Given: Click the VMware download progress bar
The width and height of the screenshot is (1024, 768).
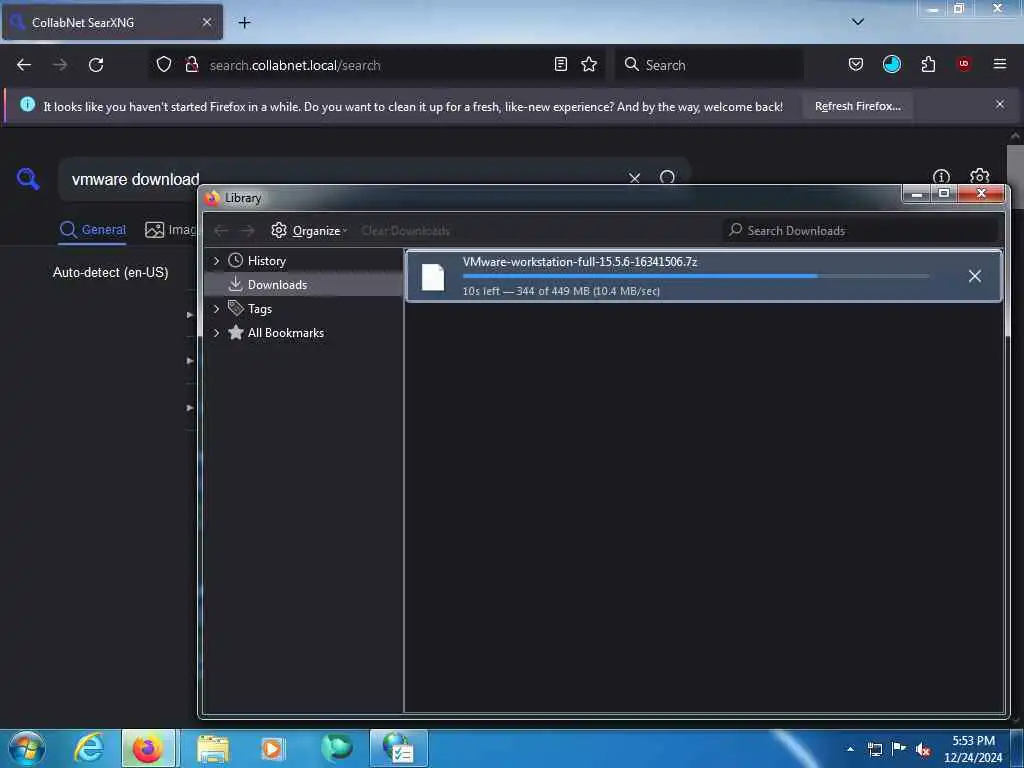Looking at the screenshot, I should (696, 276).
